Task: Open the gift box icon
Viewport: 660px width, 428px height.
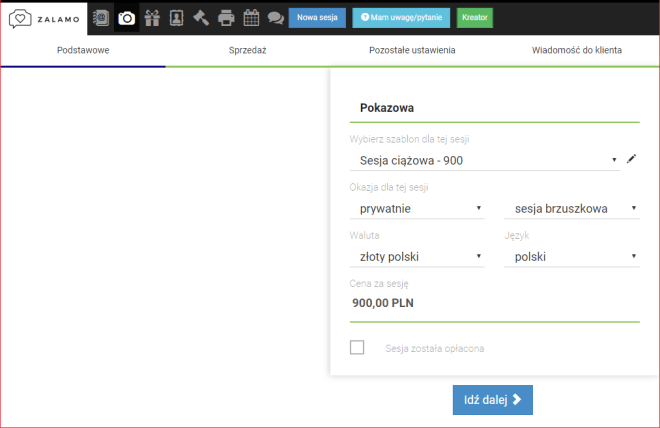Action: pyautogui.click(x=152, y=17)
